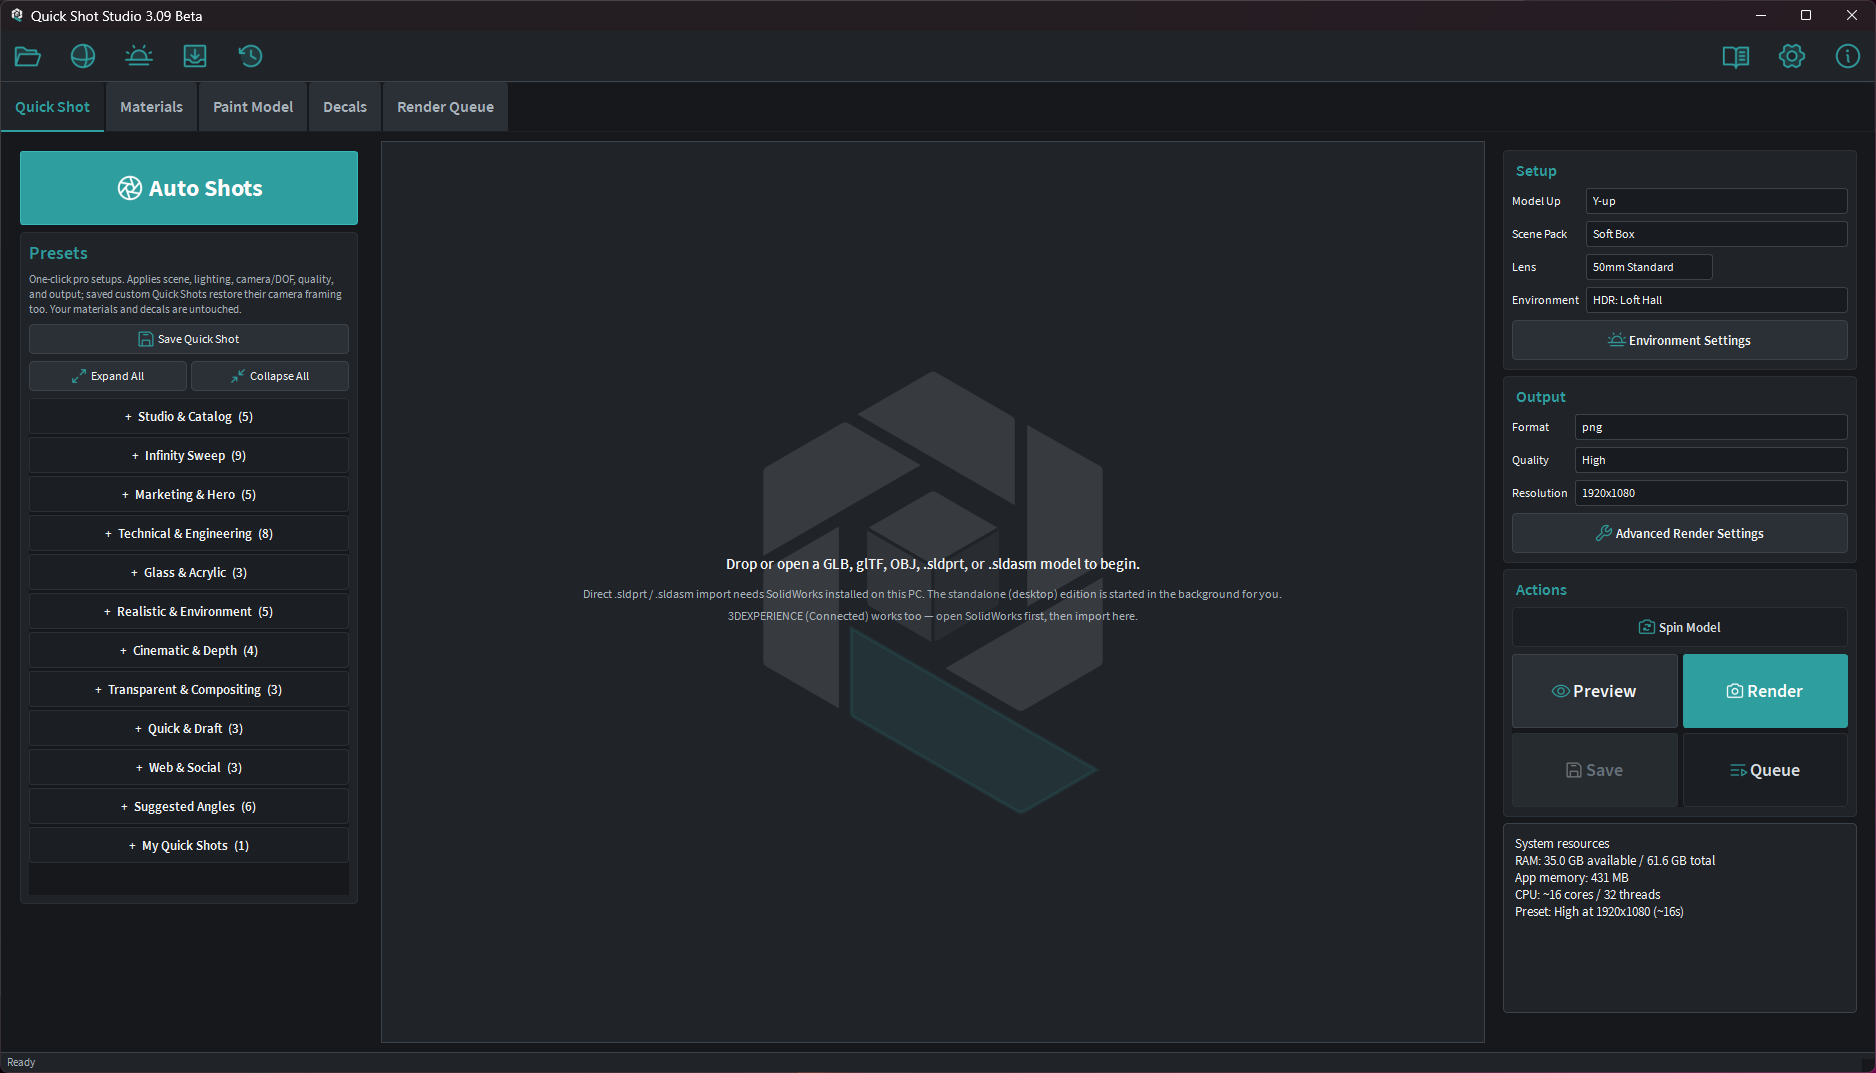Expand Technical & Engineering preset group
The height and width of the screenshot is (1073, 1876).
click(x=189, y=533)
